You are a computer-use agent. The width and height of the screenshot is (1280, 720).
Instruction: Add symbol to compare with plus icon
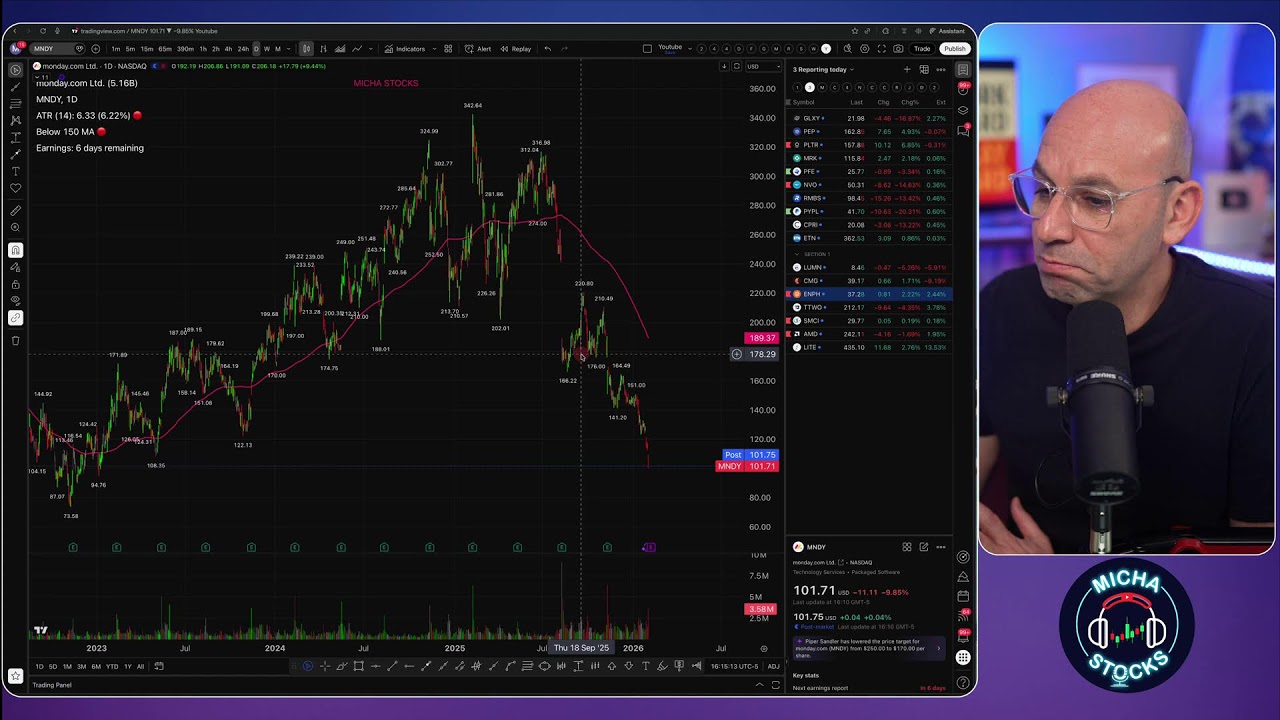(x=96, y=49)
